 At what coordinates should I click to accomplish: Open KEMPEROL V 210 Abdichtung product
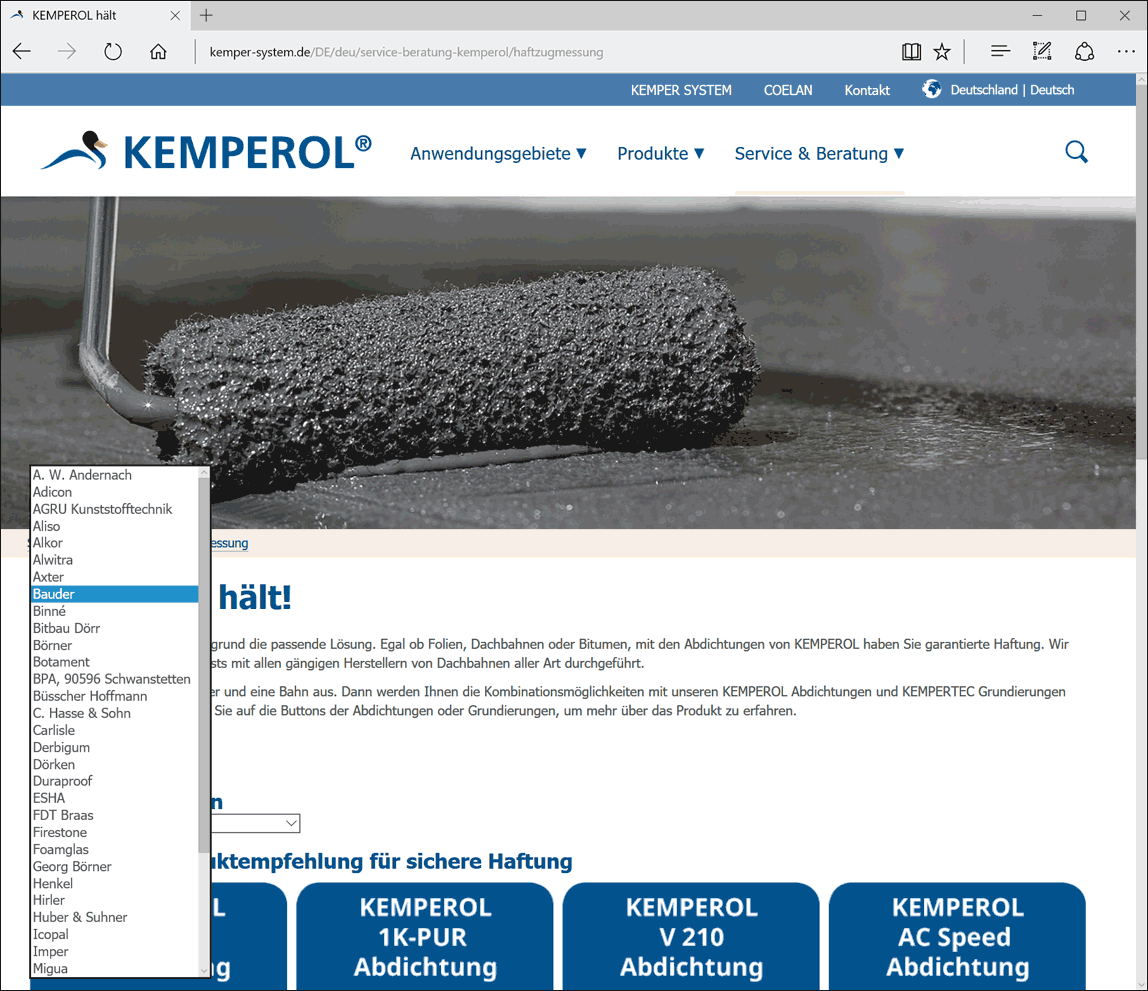click(x=691, y=937)
